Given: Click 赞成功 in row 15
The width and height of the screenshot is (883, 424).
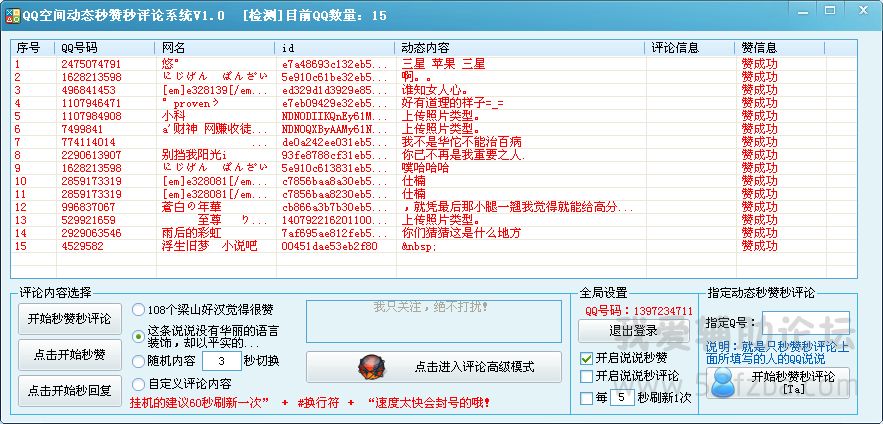Looking at the screenshot, I should point(760,246).
